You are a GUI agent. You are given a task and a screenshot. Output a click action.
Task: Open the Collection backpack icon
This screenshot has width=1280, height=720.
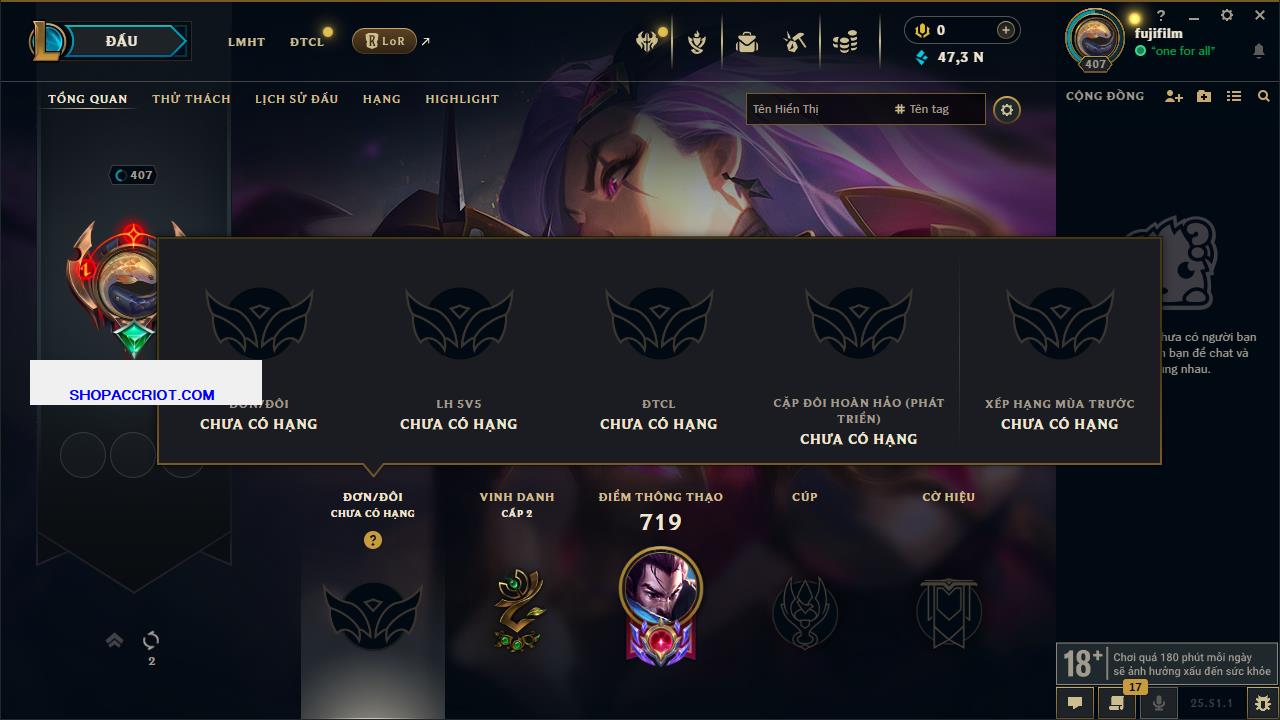[x=746, y=42]
